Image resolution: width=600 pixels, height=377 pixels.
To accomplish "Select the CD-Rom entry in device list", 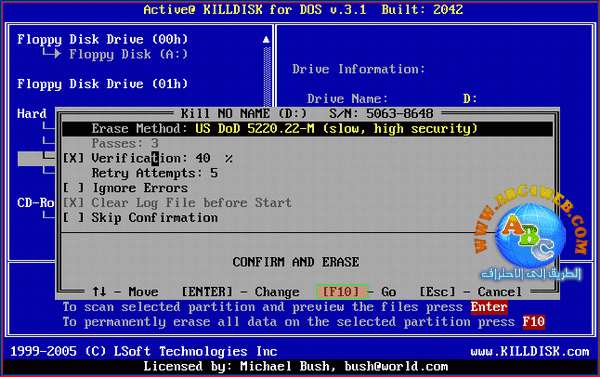I will 36,202.
